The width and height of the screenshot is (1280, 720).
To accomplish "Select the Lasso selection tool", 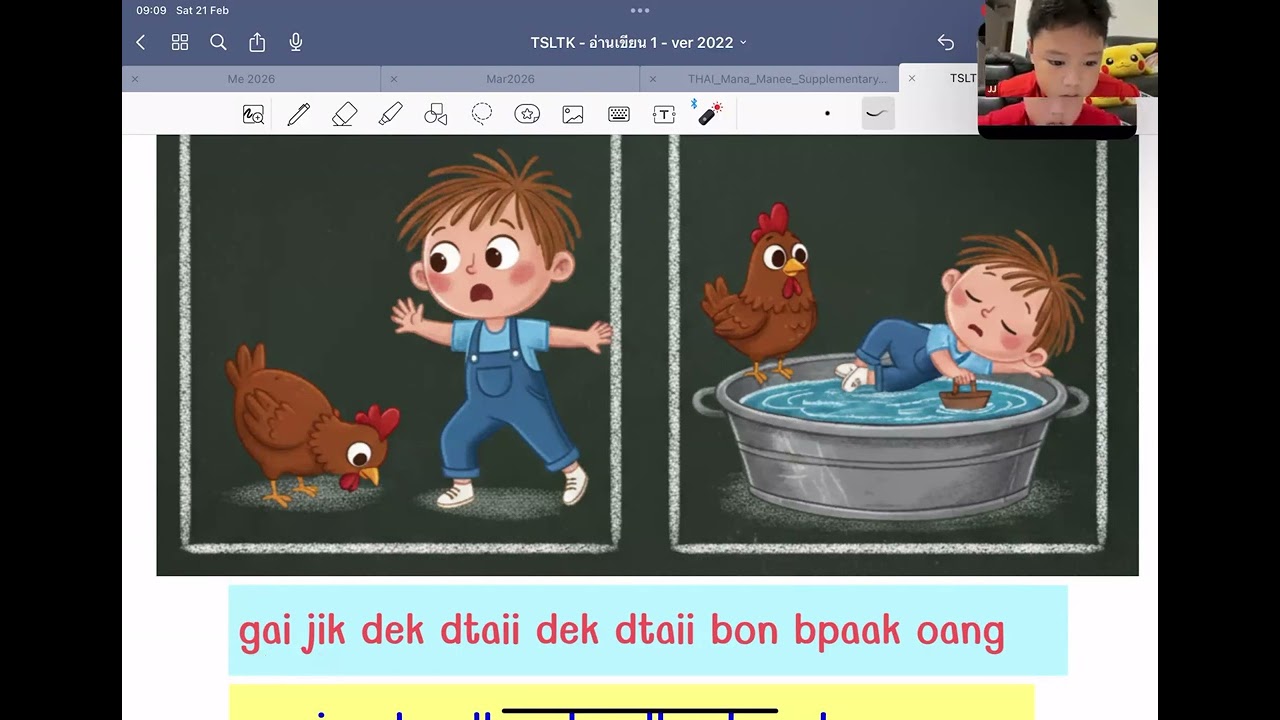I will click(x=482, y=114).
